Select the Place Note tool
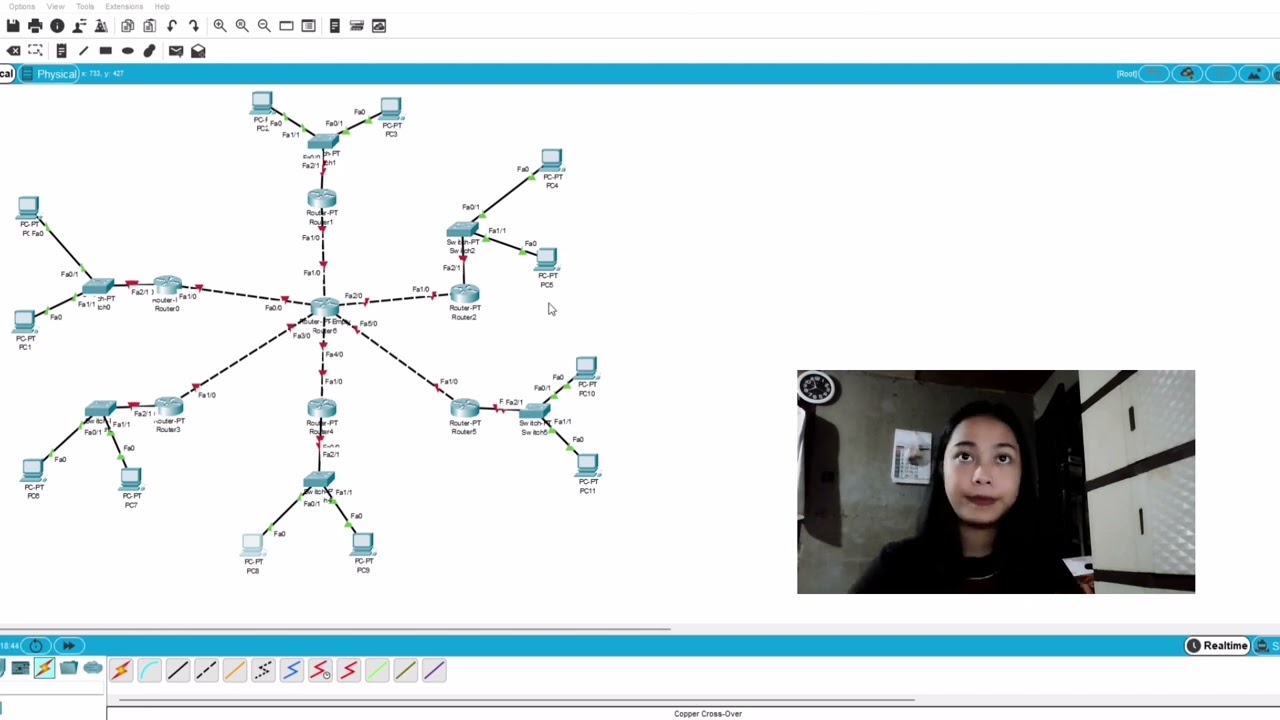Screen dimensions: 1280x720 tap(61, 51)
